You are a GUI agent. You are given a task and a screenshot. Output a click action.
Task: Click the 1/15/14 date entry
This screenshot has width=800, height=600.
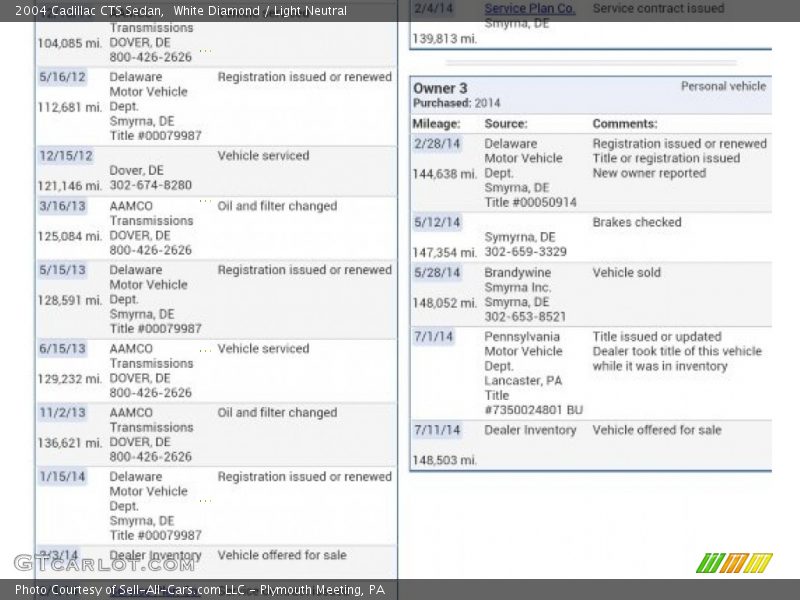coord(62,477)
